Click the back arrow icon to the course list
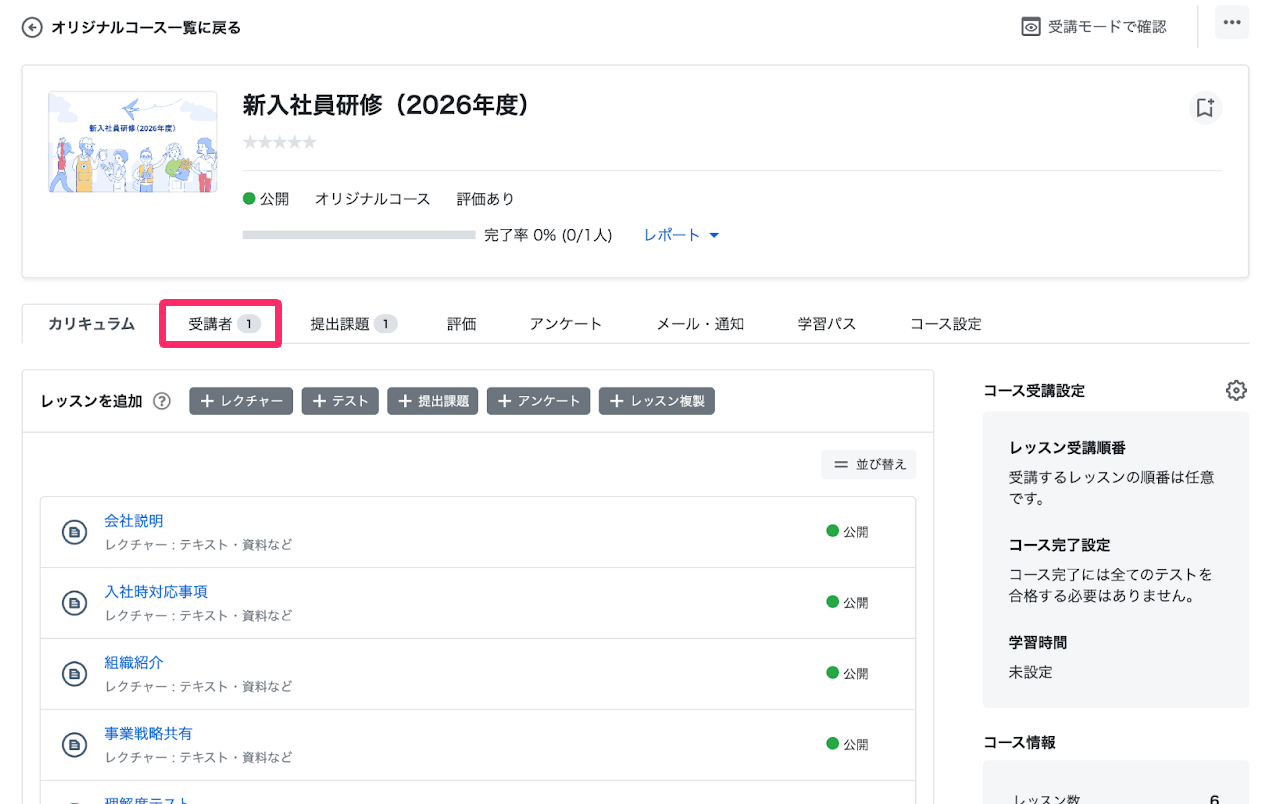 [33, 28]
